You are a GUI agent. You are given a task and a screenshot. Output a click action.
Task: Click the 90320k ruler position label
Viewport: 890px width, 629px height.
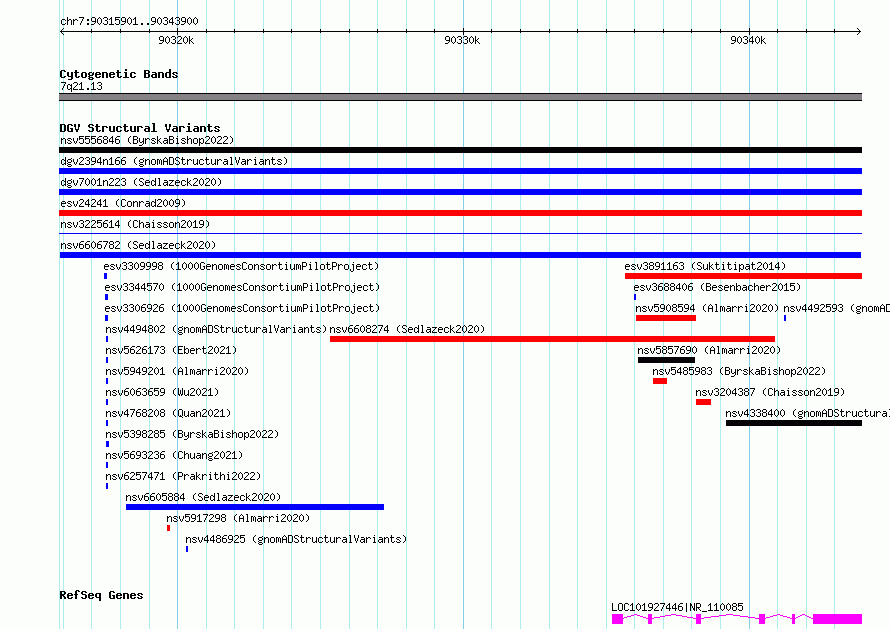click(x=176, y=40)
